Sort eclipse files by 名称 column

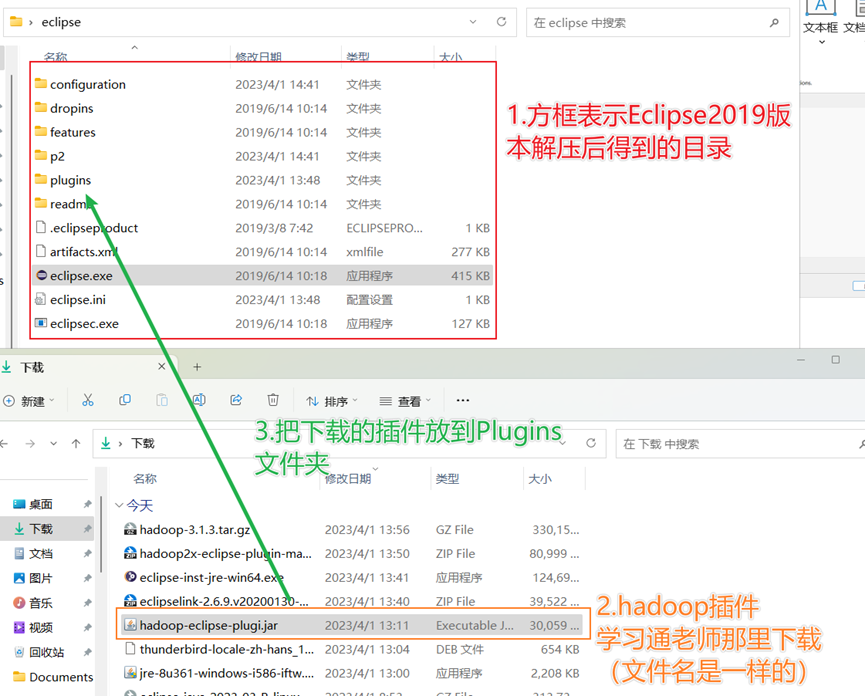(x=56, y=57)
